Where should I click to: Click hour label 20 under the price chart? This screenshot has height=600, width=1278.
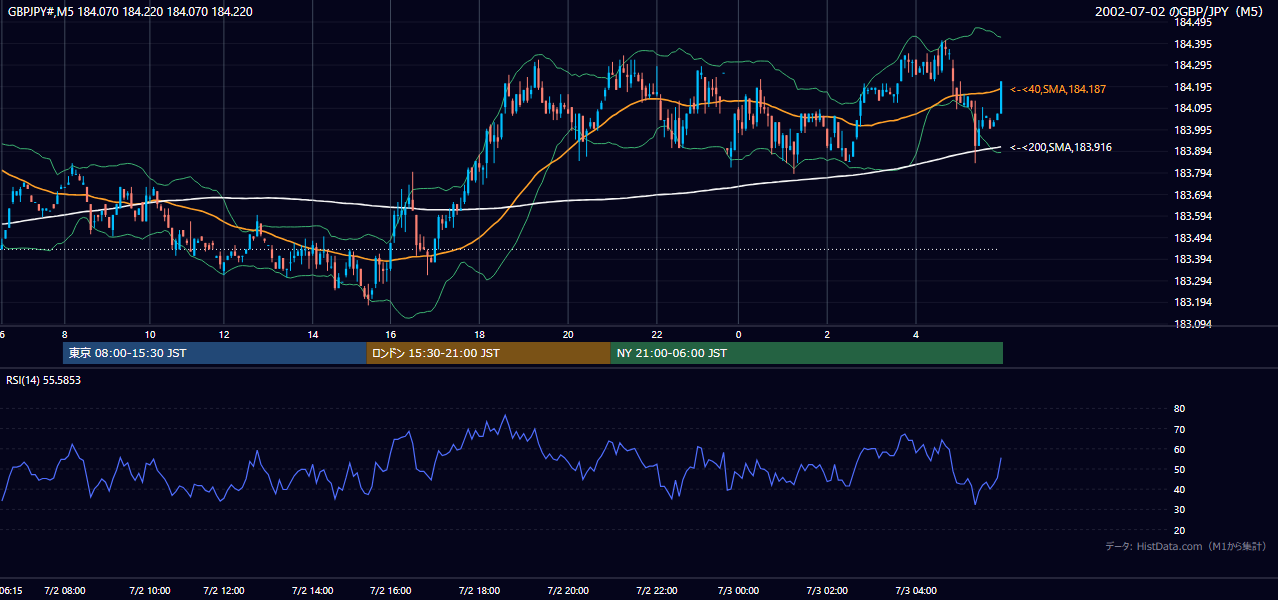click(568, 334)
